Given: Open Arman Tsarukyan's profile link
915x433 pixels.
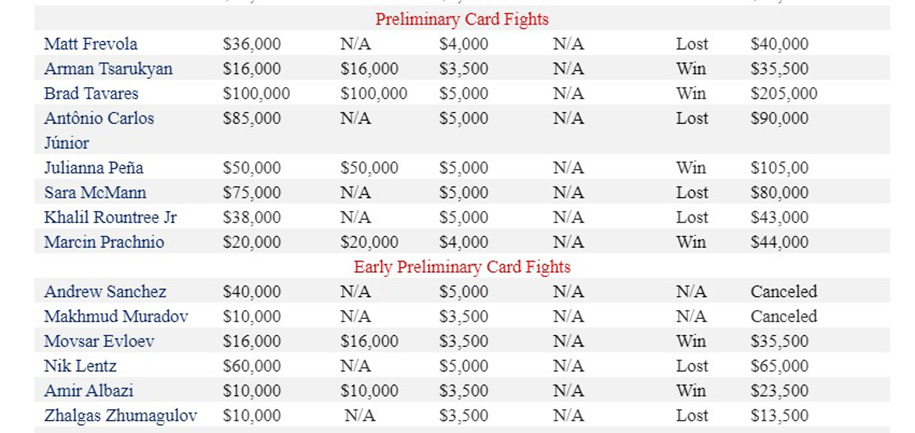Looking at the screenshot, I should [109, 69].
